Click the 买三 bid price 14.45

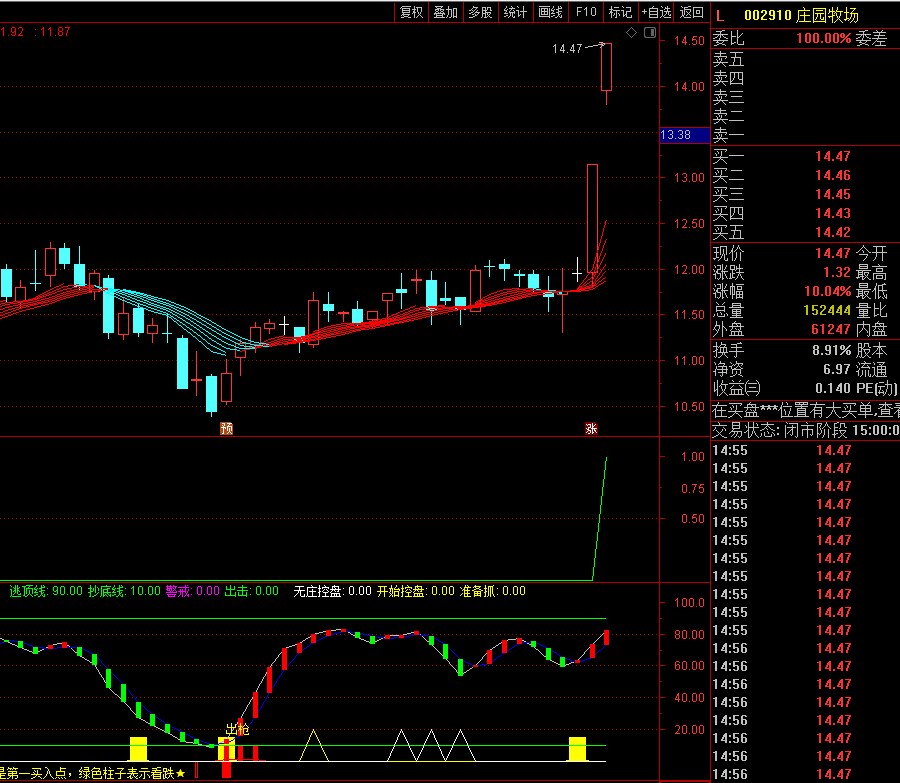[x=833, y=194]
